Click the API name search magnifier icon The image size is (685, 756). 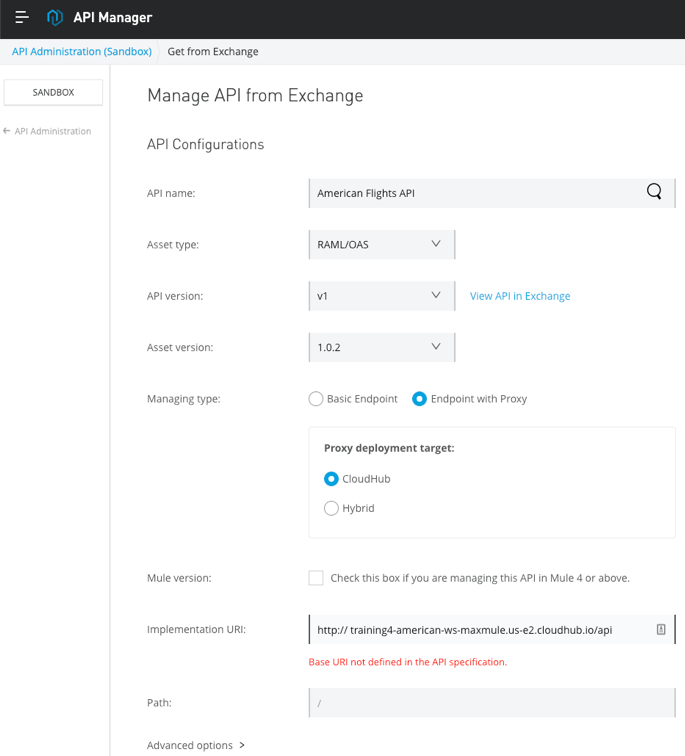(654, 192)
